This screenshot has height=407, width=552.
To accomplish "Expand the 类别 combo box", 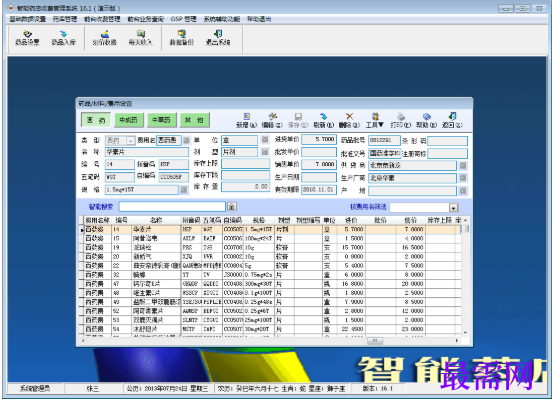I will click(131, 140).
